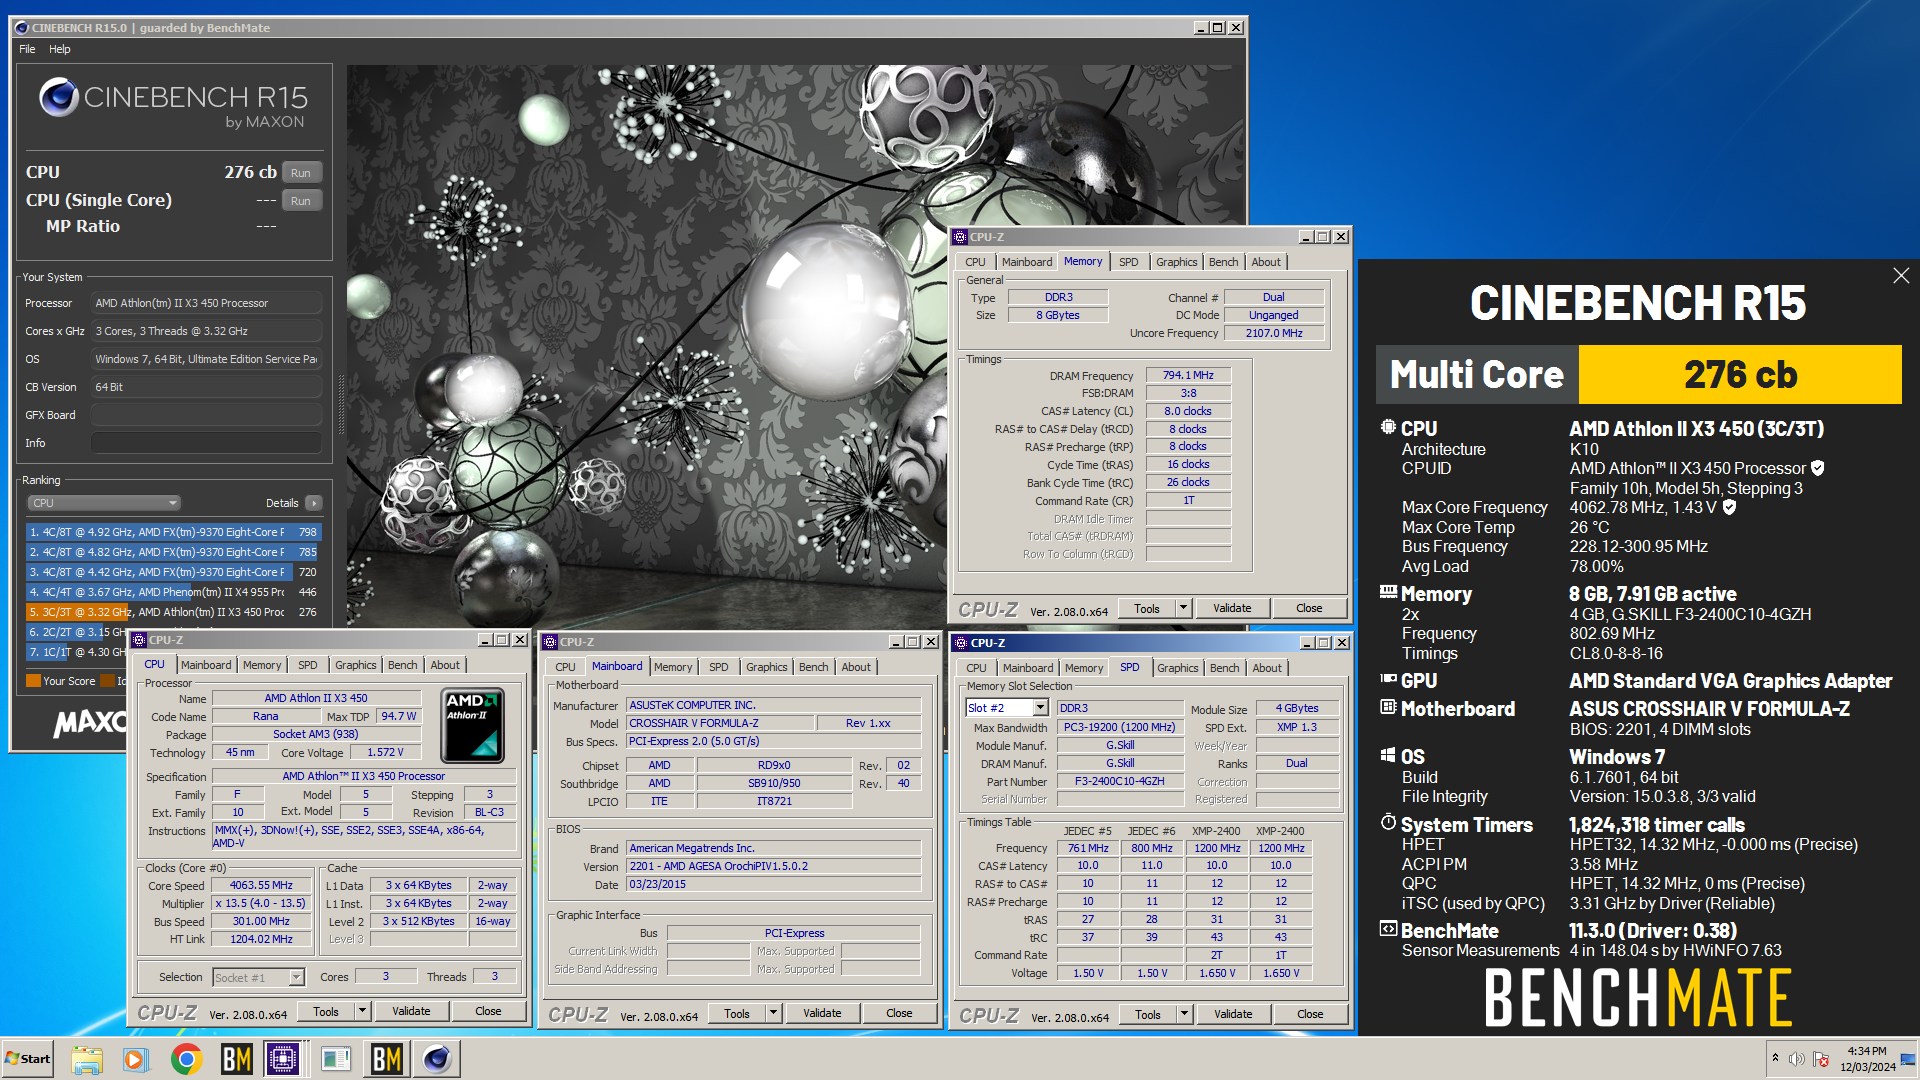Open the Windows Start menu

[28, 1059]
